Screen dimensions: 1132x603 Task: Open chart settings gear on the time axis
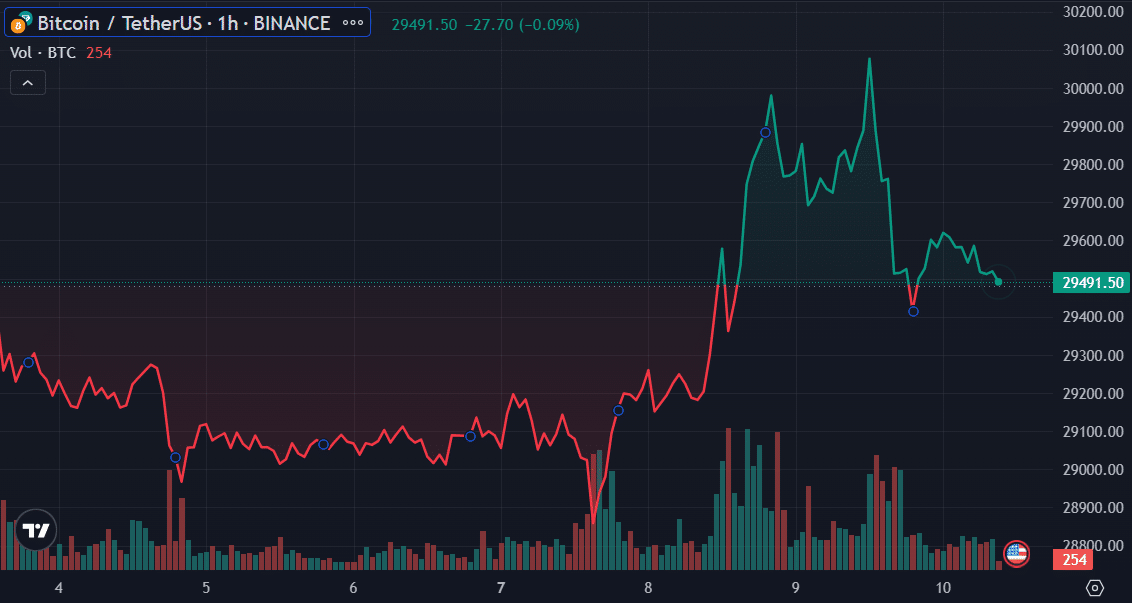(1094, 588)
